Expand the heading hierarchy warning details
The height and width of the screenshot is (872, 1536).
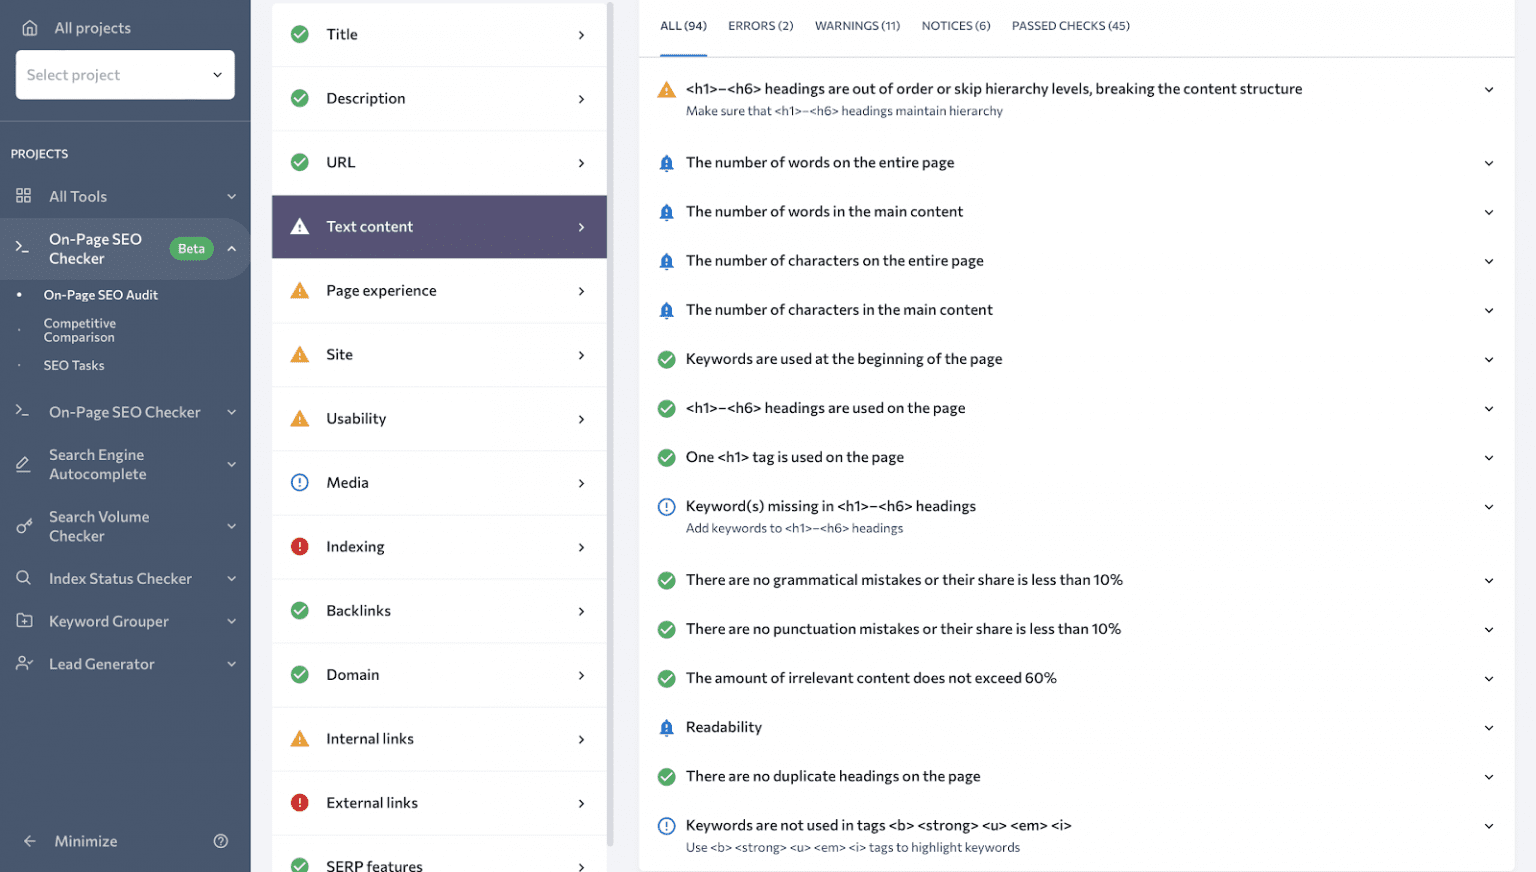click(1488, 90)
